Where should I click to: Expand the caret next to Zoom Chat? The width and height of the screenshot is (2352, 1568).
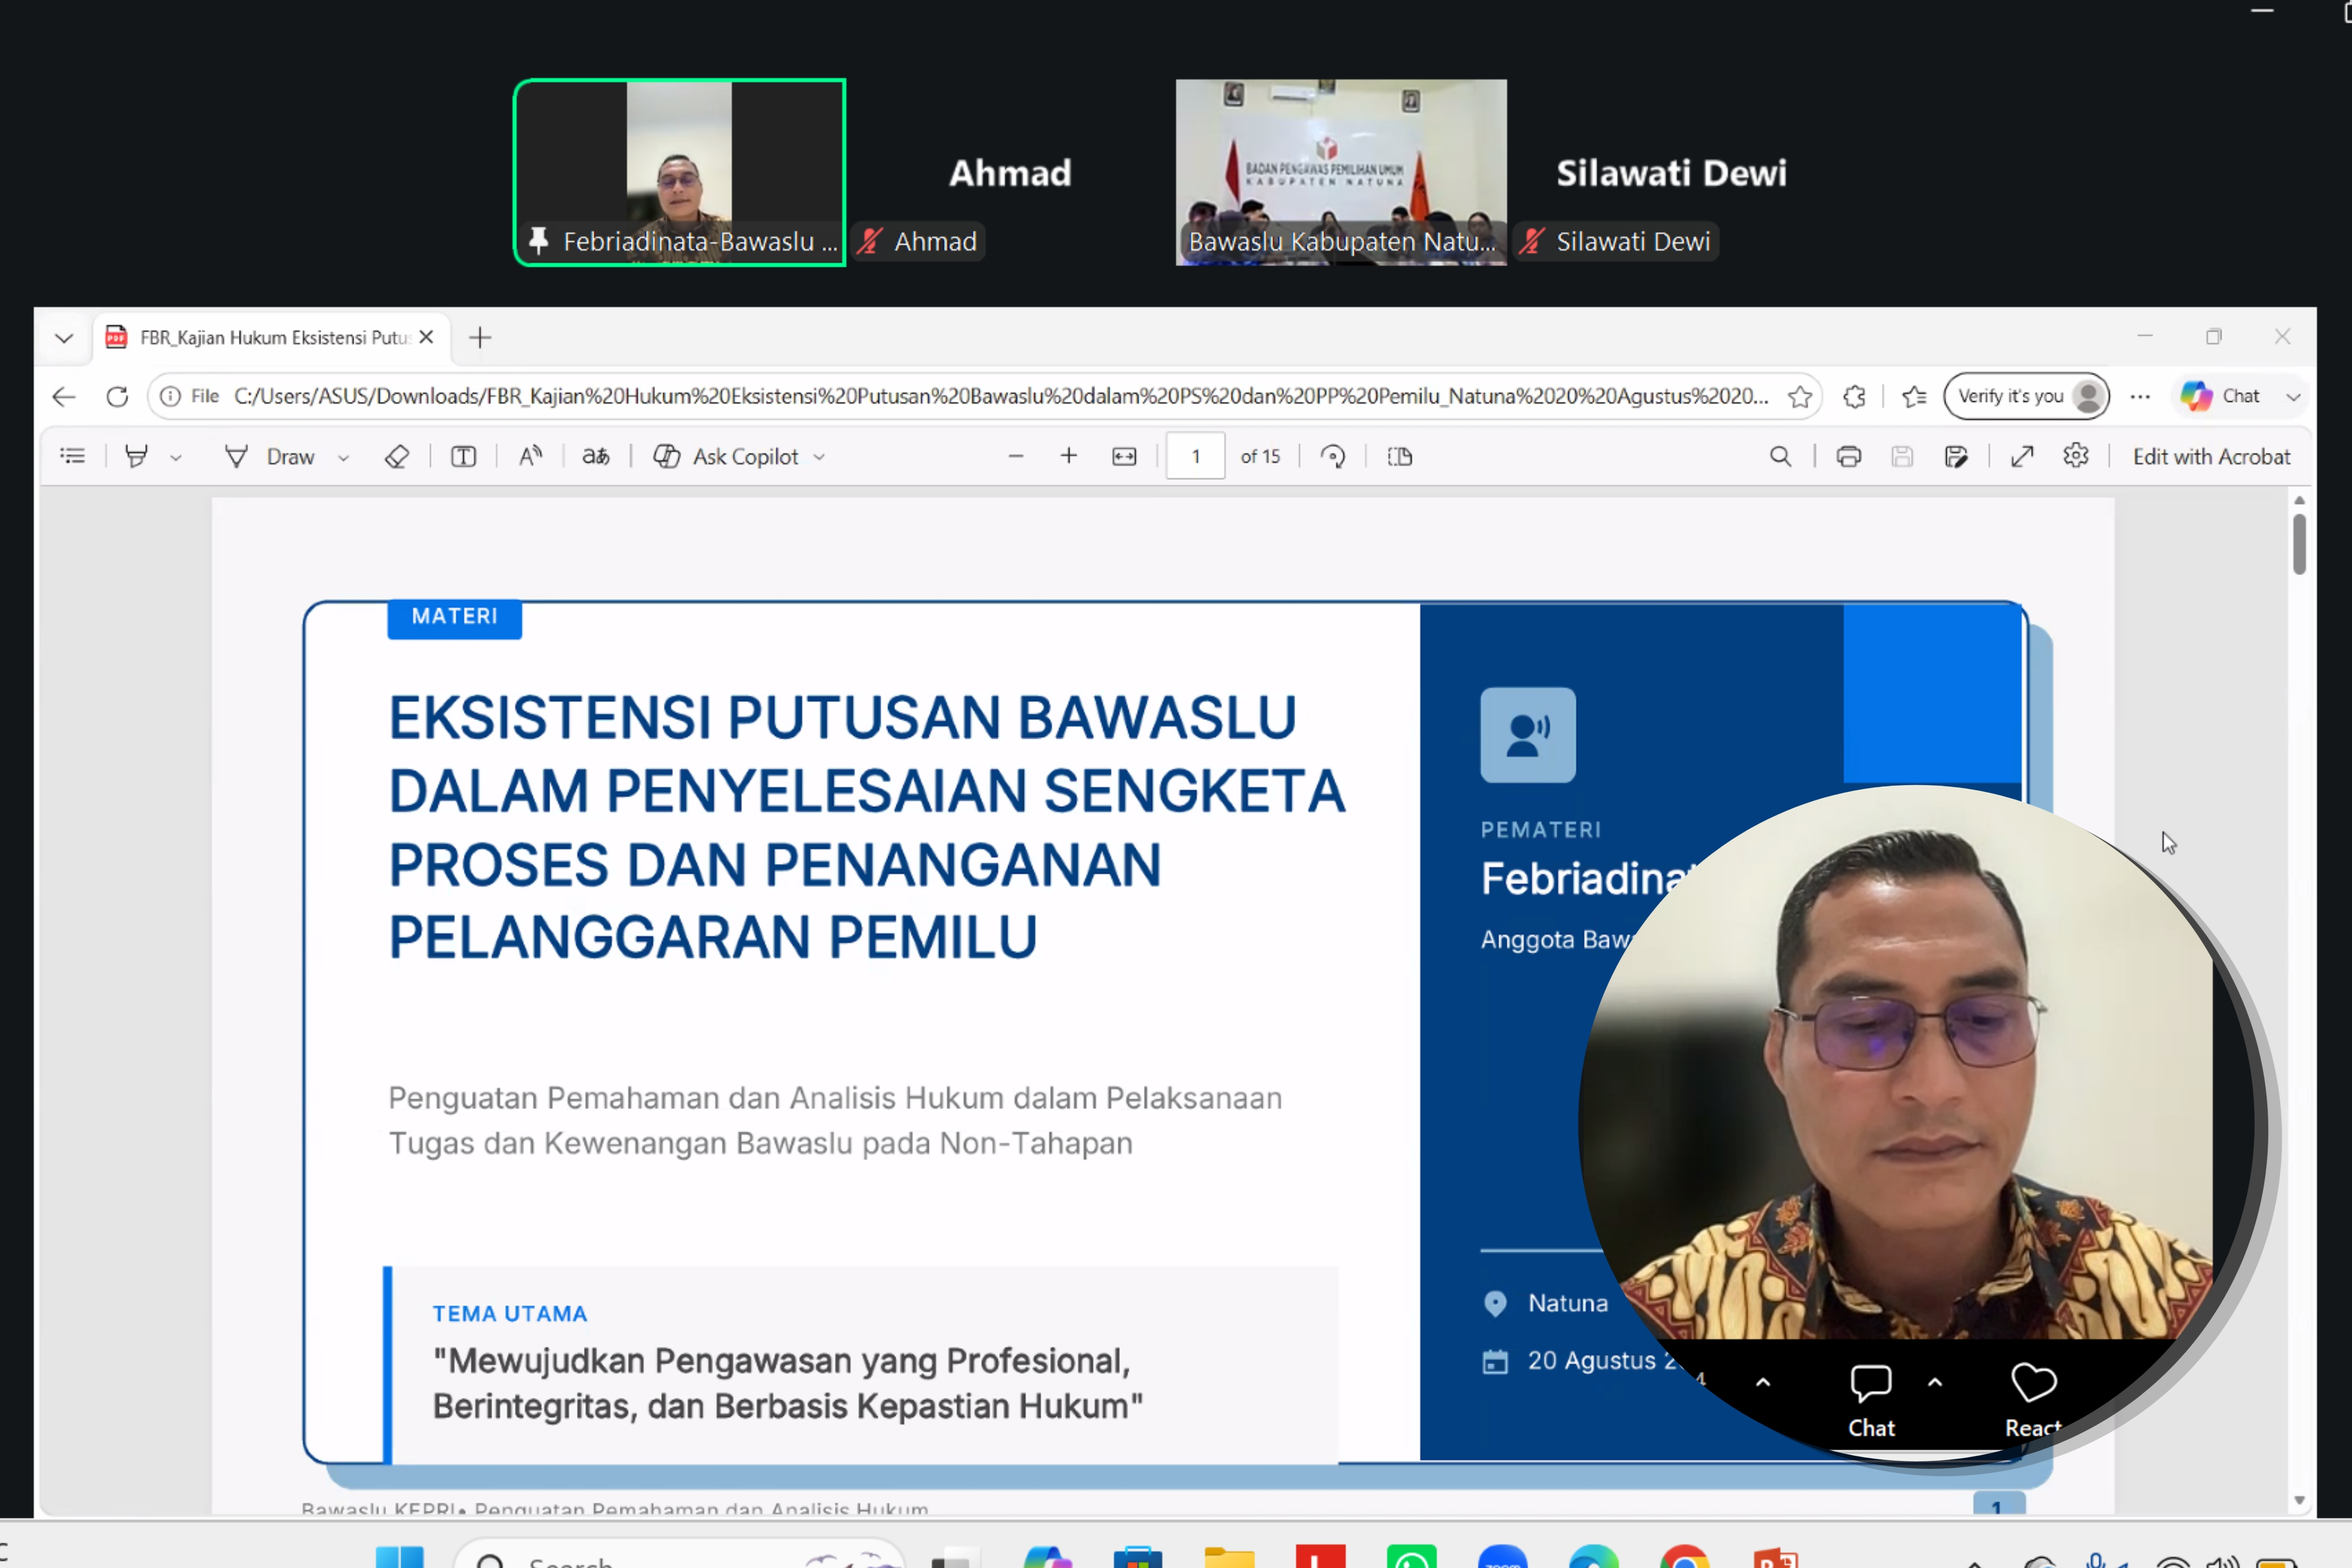pyautogui.click(x=1935, y=1382)
